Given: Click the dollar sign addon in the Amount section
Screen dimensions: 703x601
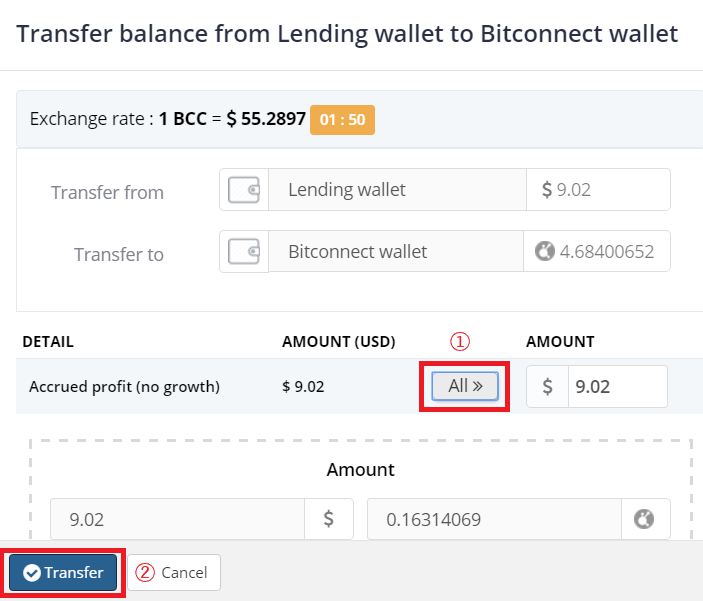Looking at the screenshot, I should (x=328, y=520).
